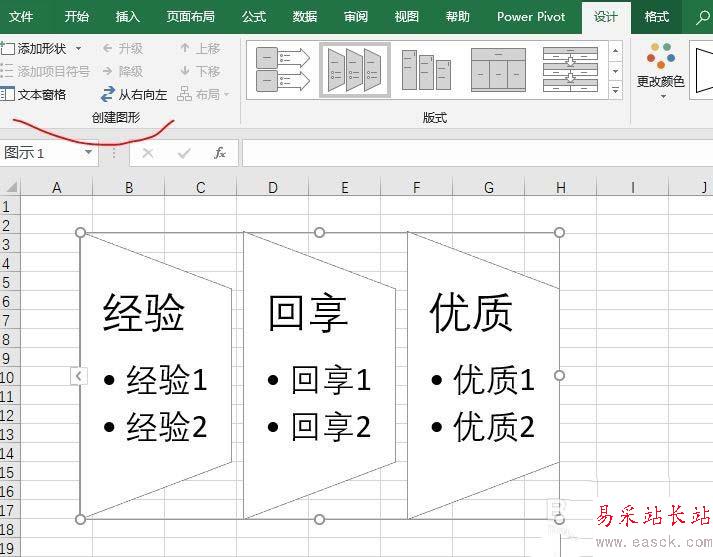Screen dimensions: 713x557
Task: Select column D header
Action: click(272, 187)
